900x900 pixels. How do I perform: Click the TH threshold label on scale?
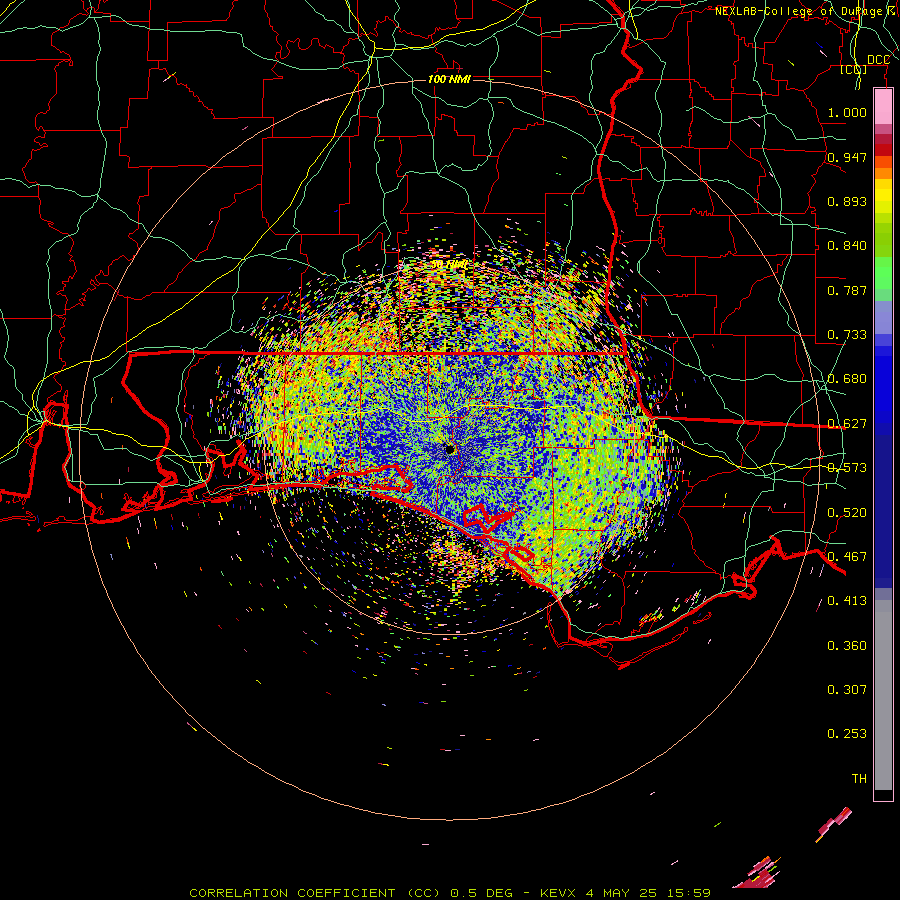859,779
